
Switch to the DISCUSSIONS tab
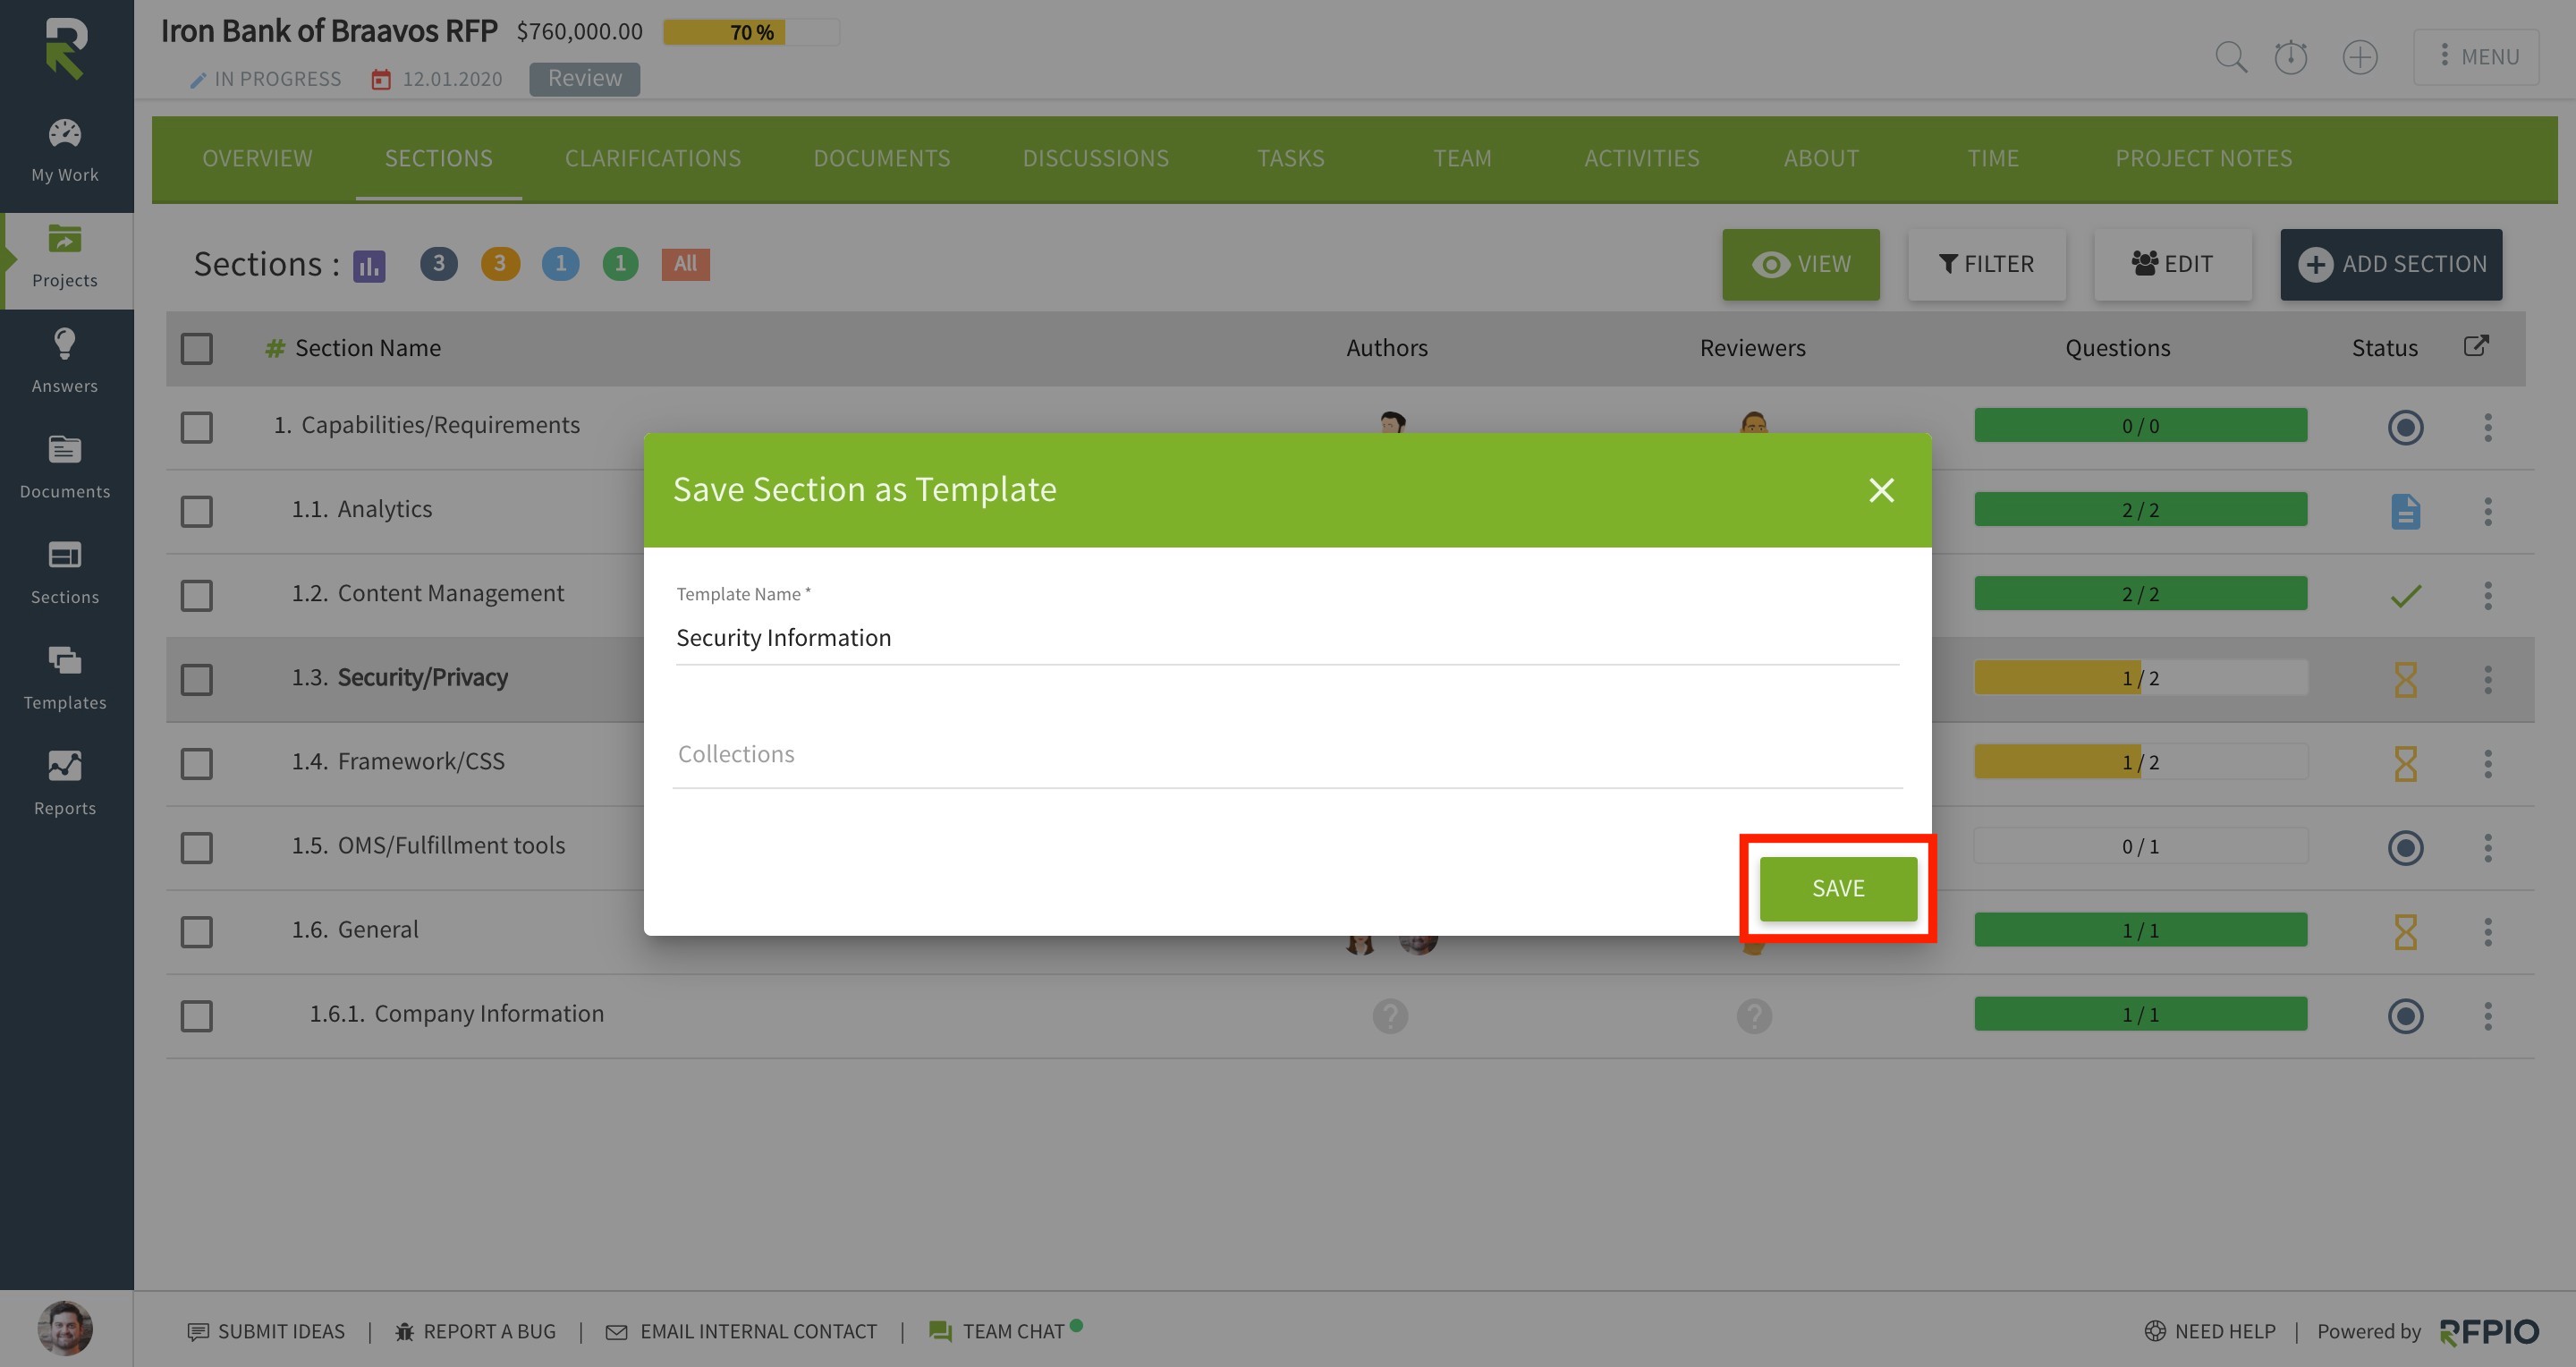point(1095,158)
